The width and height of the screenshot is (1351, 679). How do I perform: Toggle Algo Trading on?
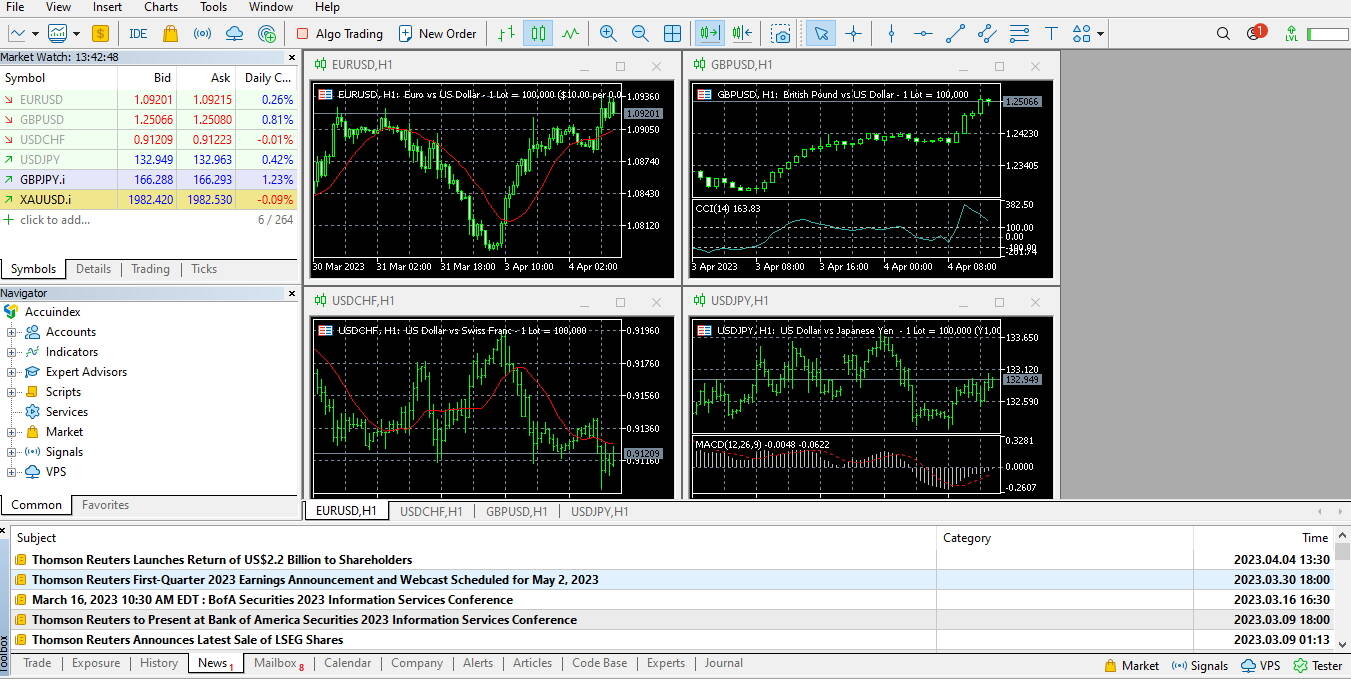tap(339, 33)
